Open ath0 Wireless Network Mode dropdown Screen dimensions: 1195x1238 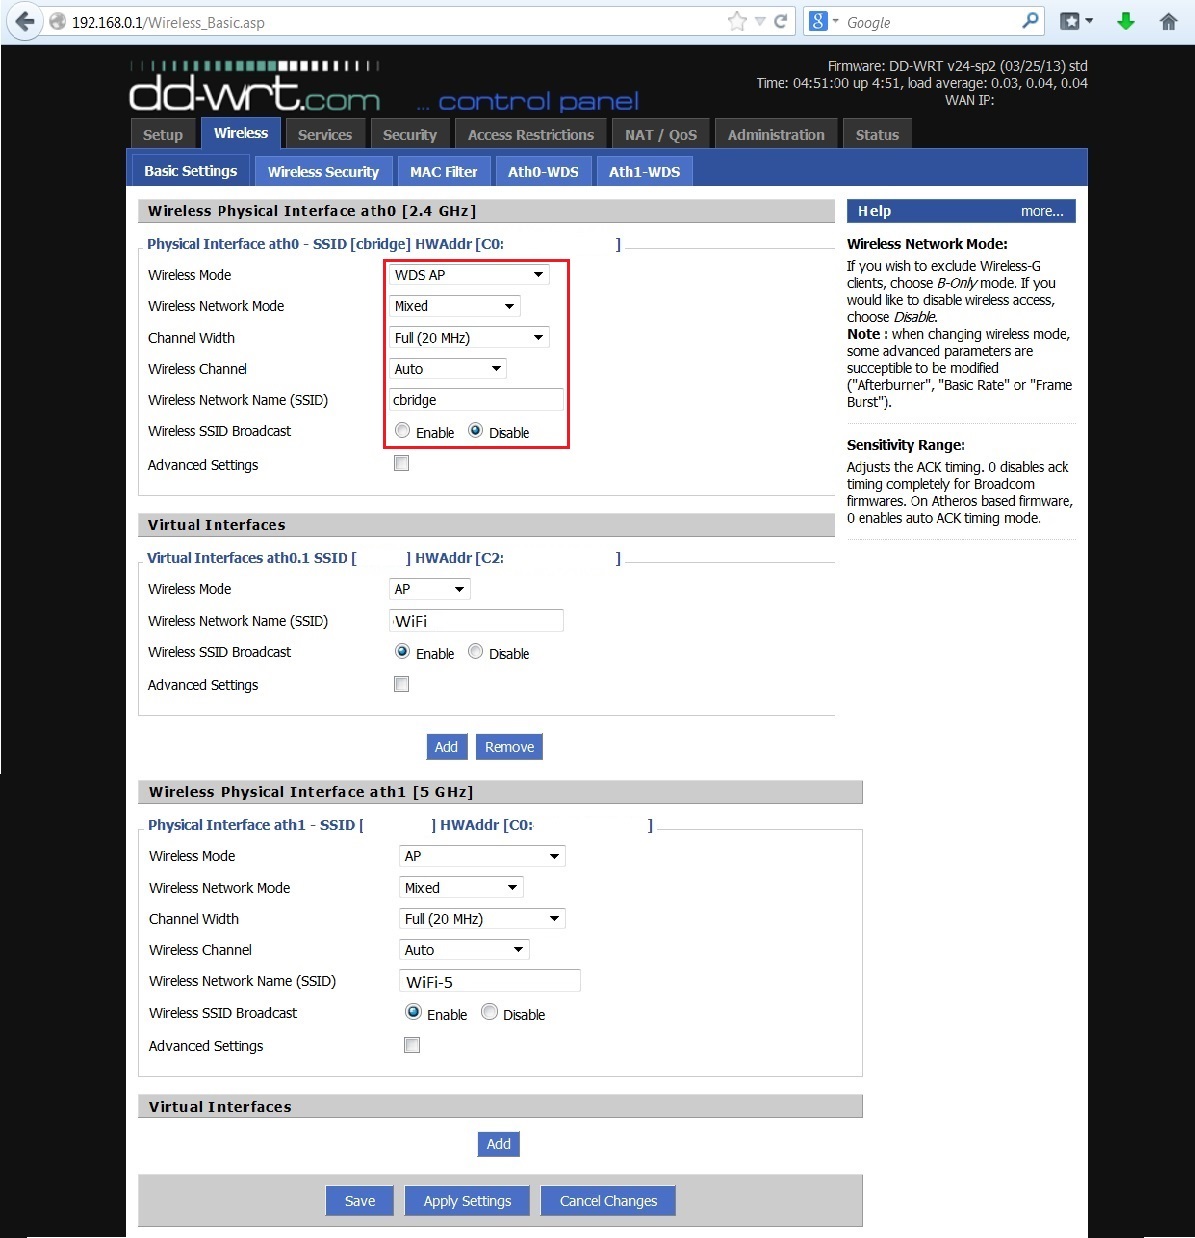(454, 306)
